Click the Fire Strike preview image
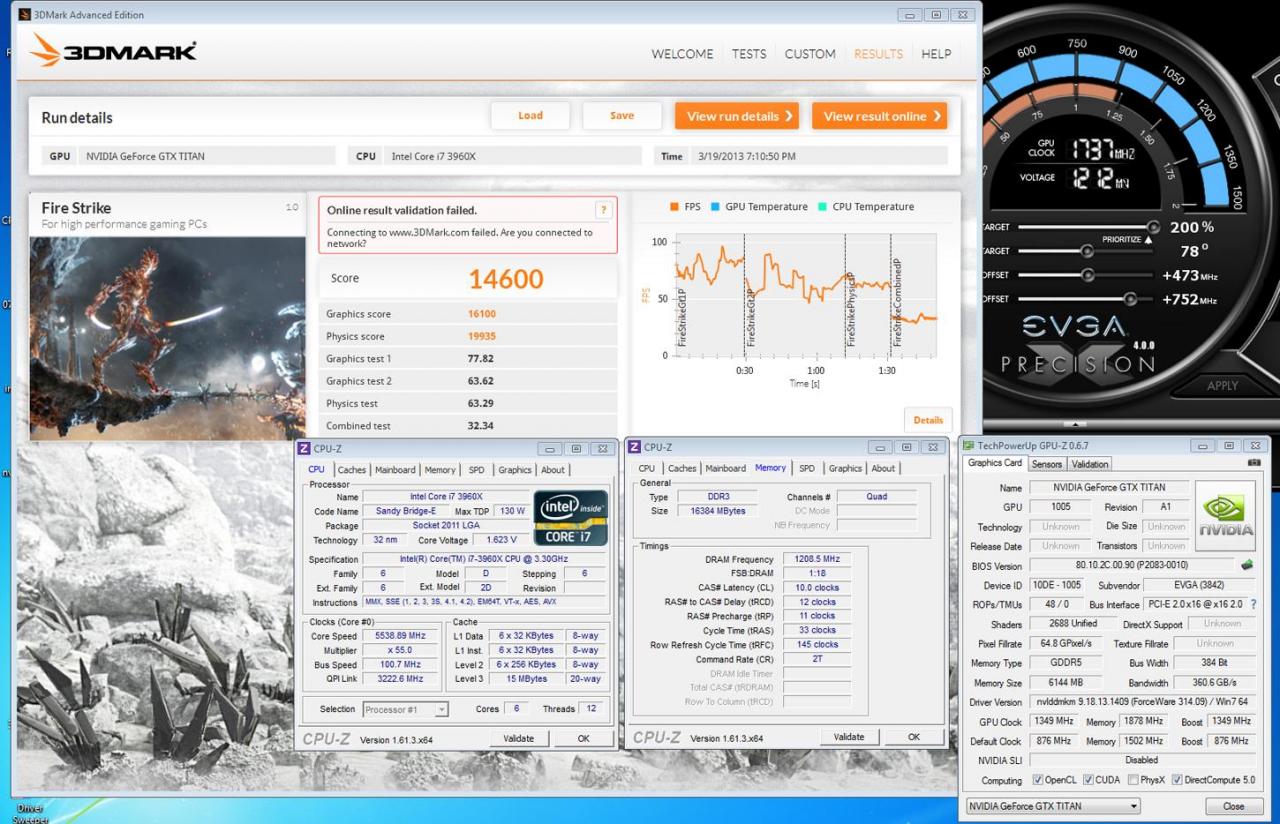Image resolution: width=1280 pixels, height=824 pixels. 167,338
